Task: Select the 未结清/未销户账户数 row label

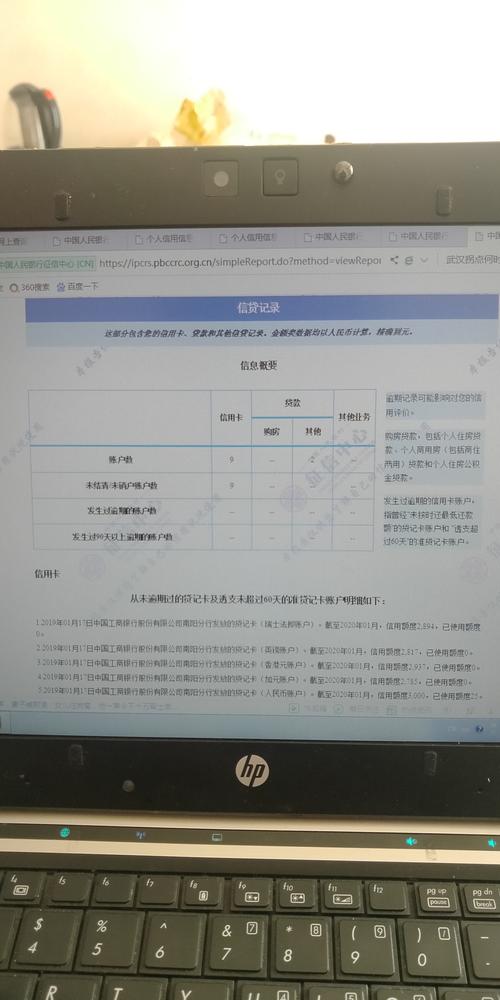Action: [122, 485]
